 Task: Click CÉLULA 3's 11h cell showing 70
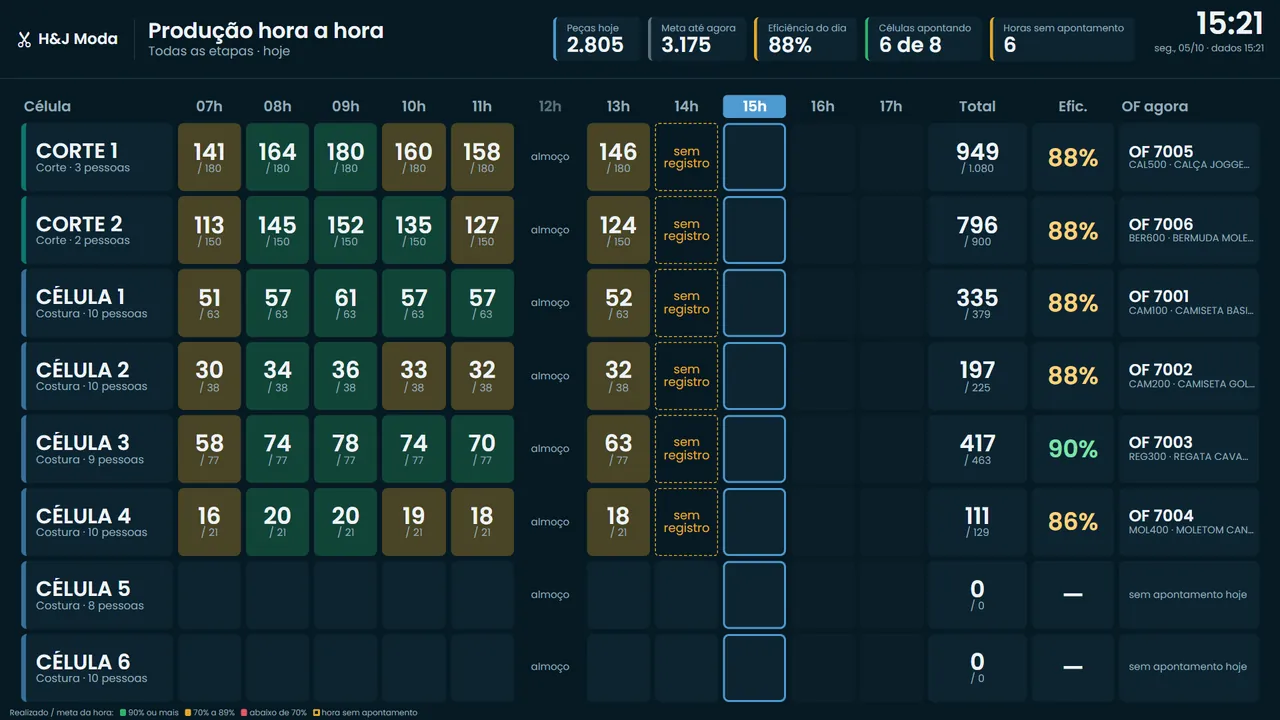tap(482, 449)
